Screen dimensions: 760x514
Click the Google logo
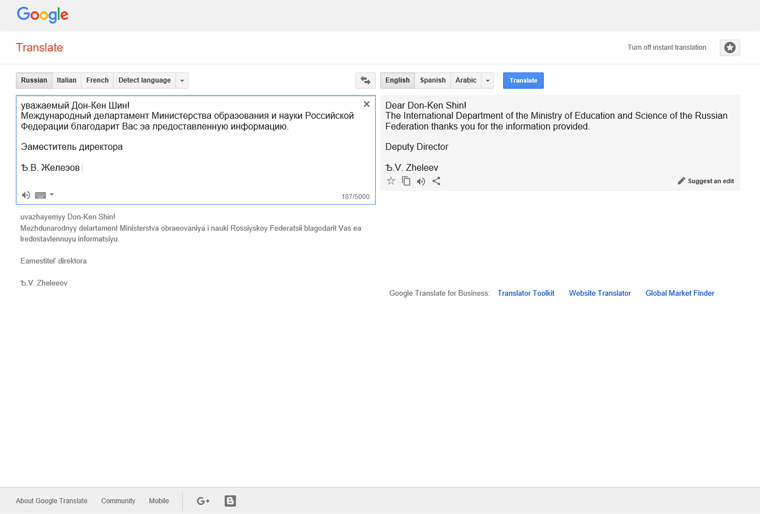43,15
